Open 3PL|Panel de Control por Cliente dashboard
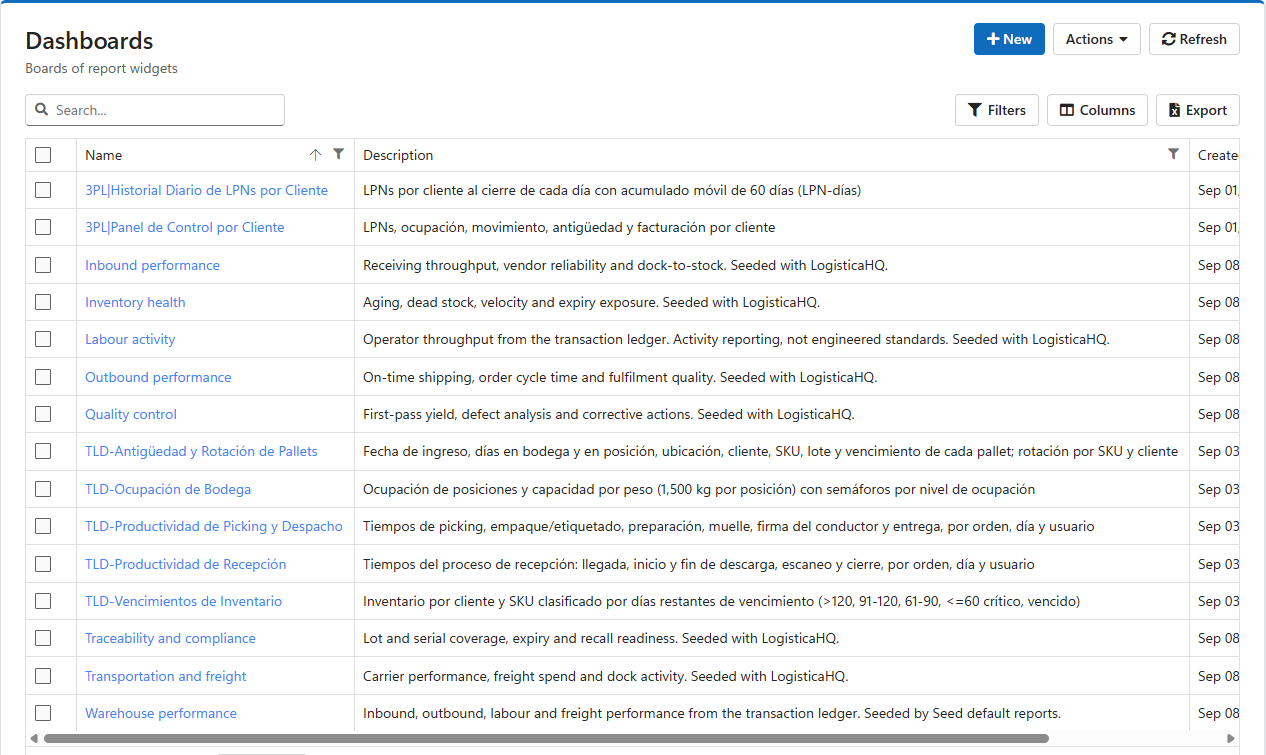Image resolution: width=1266 pixels, height=755 pixels. click(x=184, y=227)
